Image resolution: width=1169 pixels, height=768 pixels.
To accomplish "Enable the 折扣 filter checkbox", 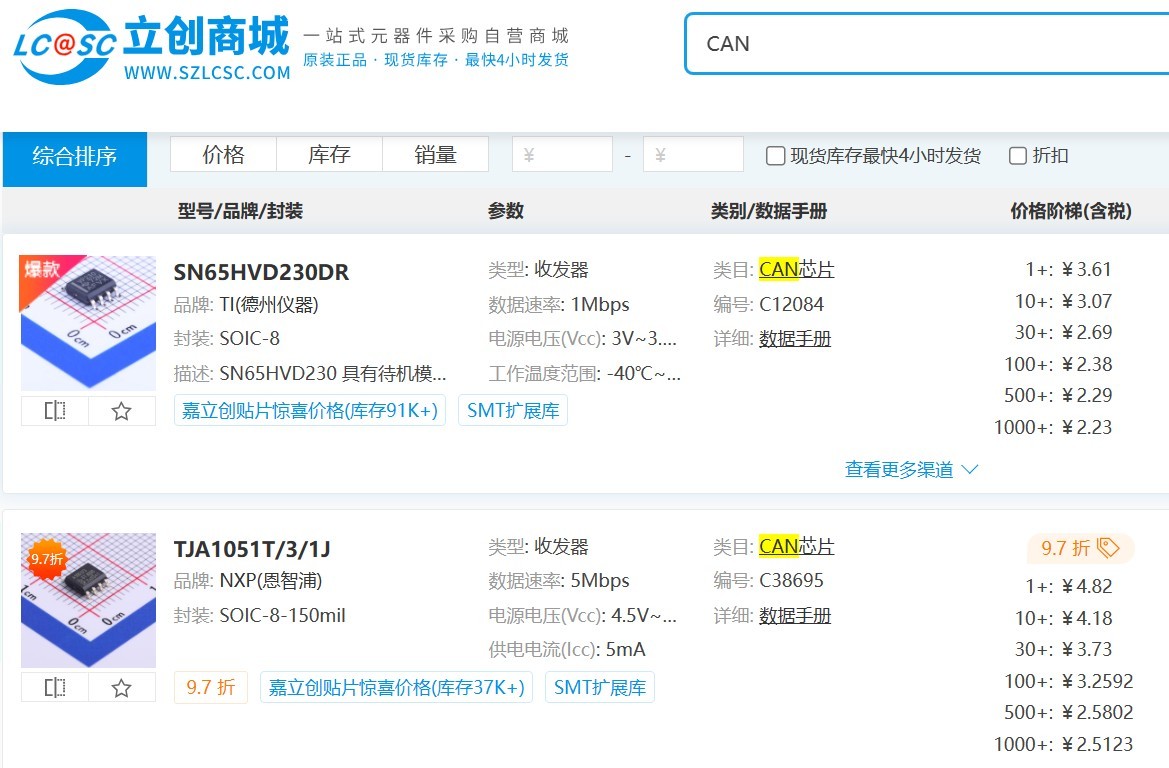I will point(1018,156).
